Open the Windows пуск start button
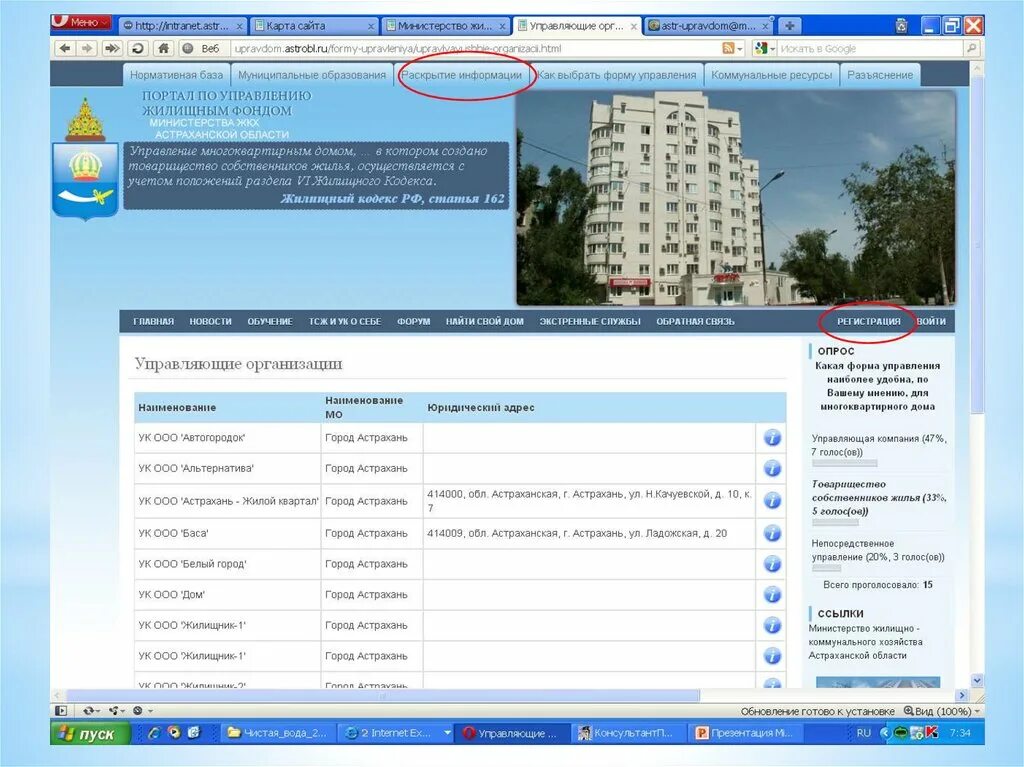This screenshot has height=767, width=1024. pos(90,733)
